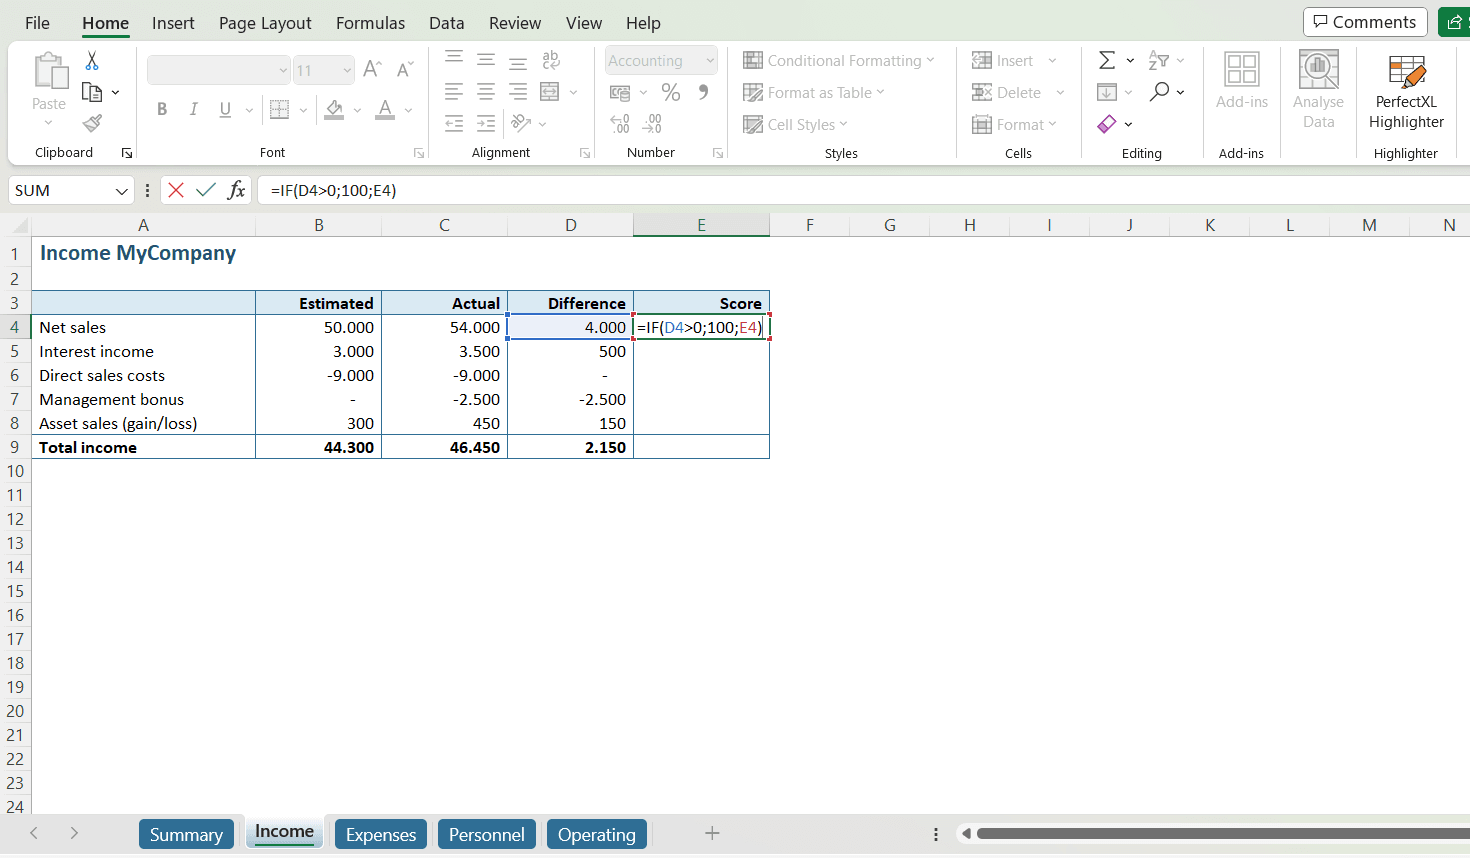Apply Percent Style number format
Viewport: 1470px width, 858px height.
point(671,93)
